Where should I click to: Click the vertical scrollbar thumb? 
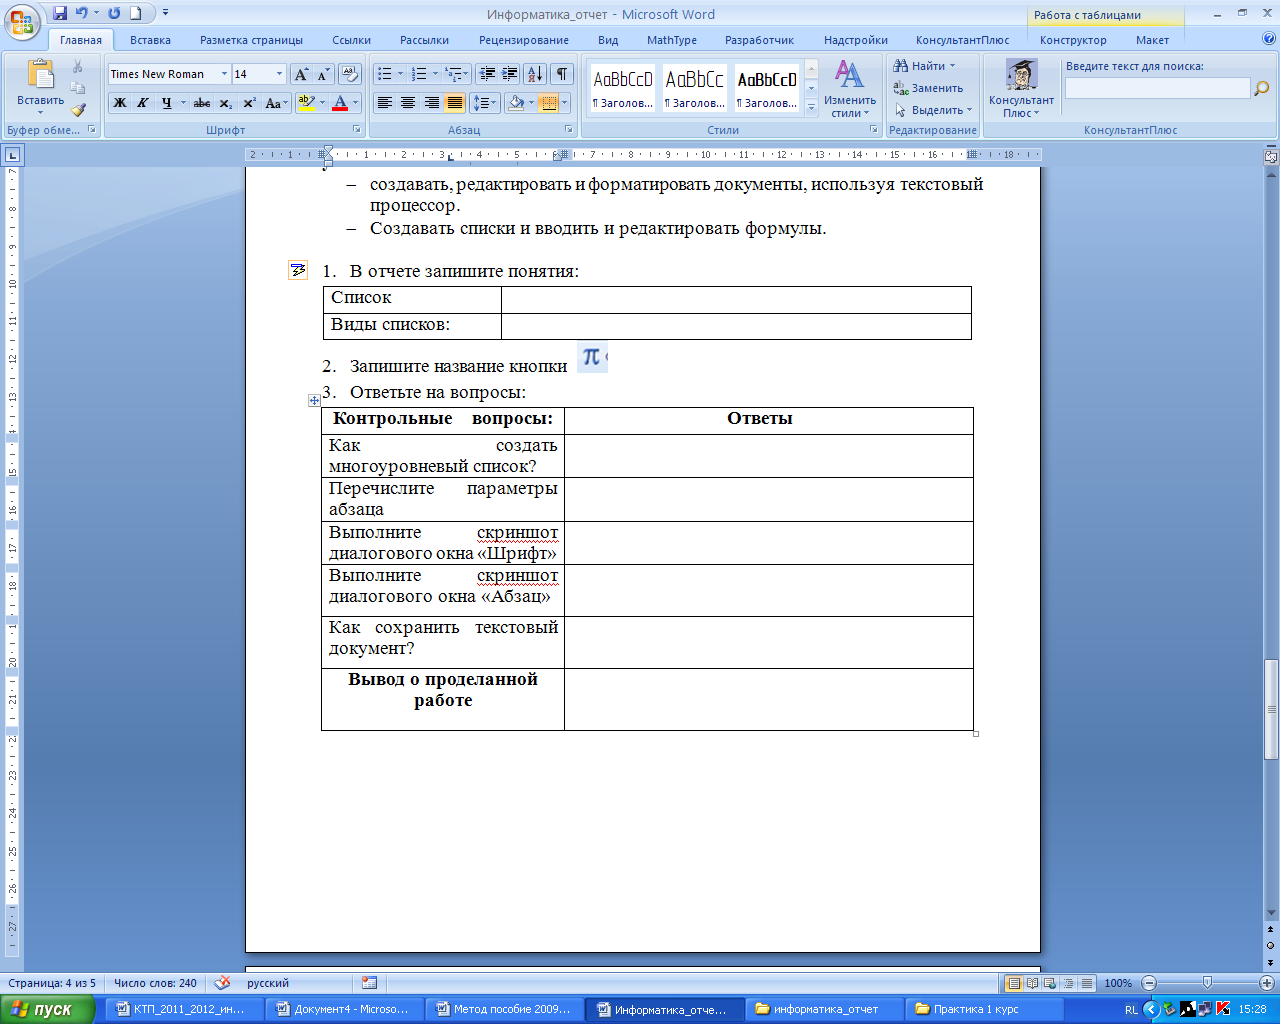tap(1271, 708)
